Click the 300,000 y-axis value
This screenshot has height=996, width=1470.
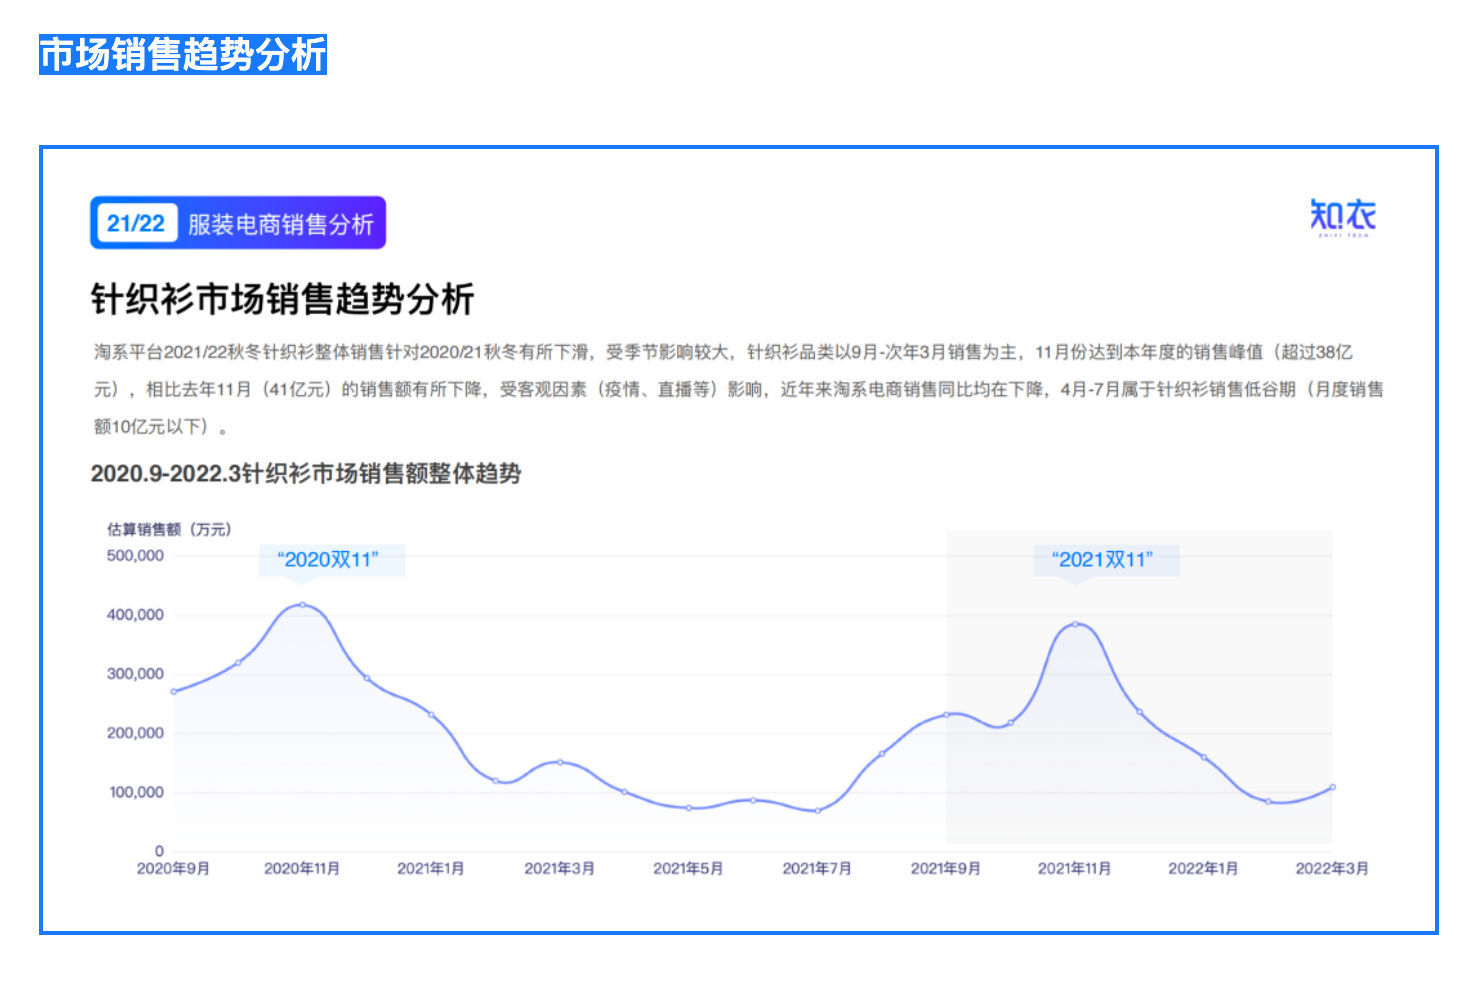135,674
